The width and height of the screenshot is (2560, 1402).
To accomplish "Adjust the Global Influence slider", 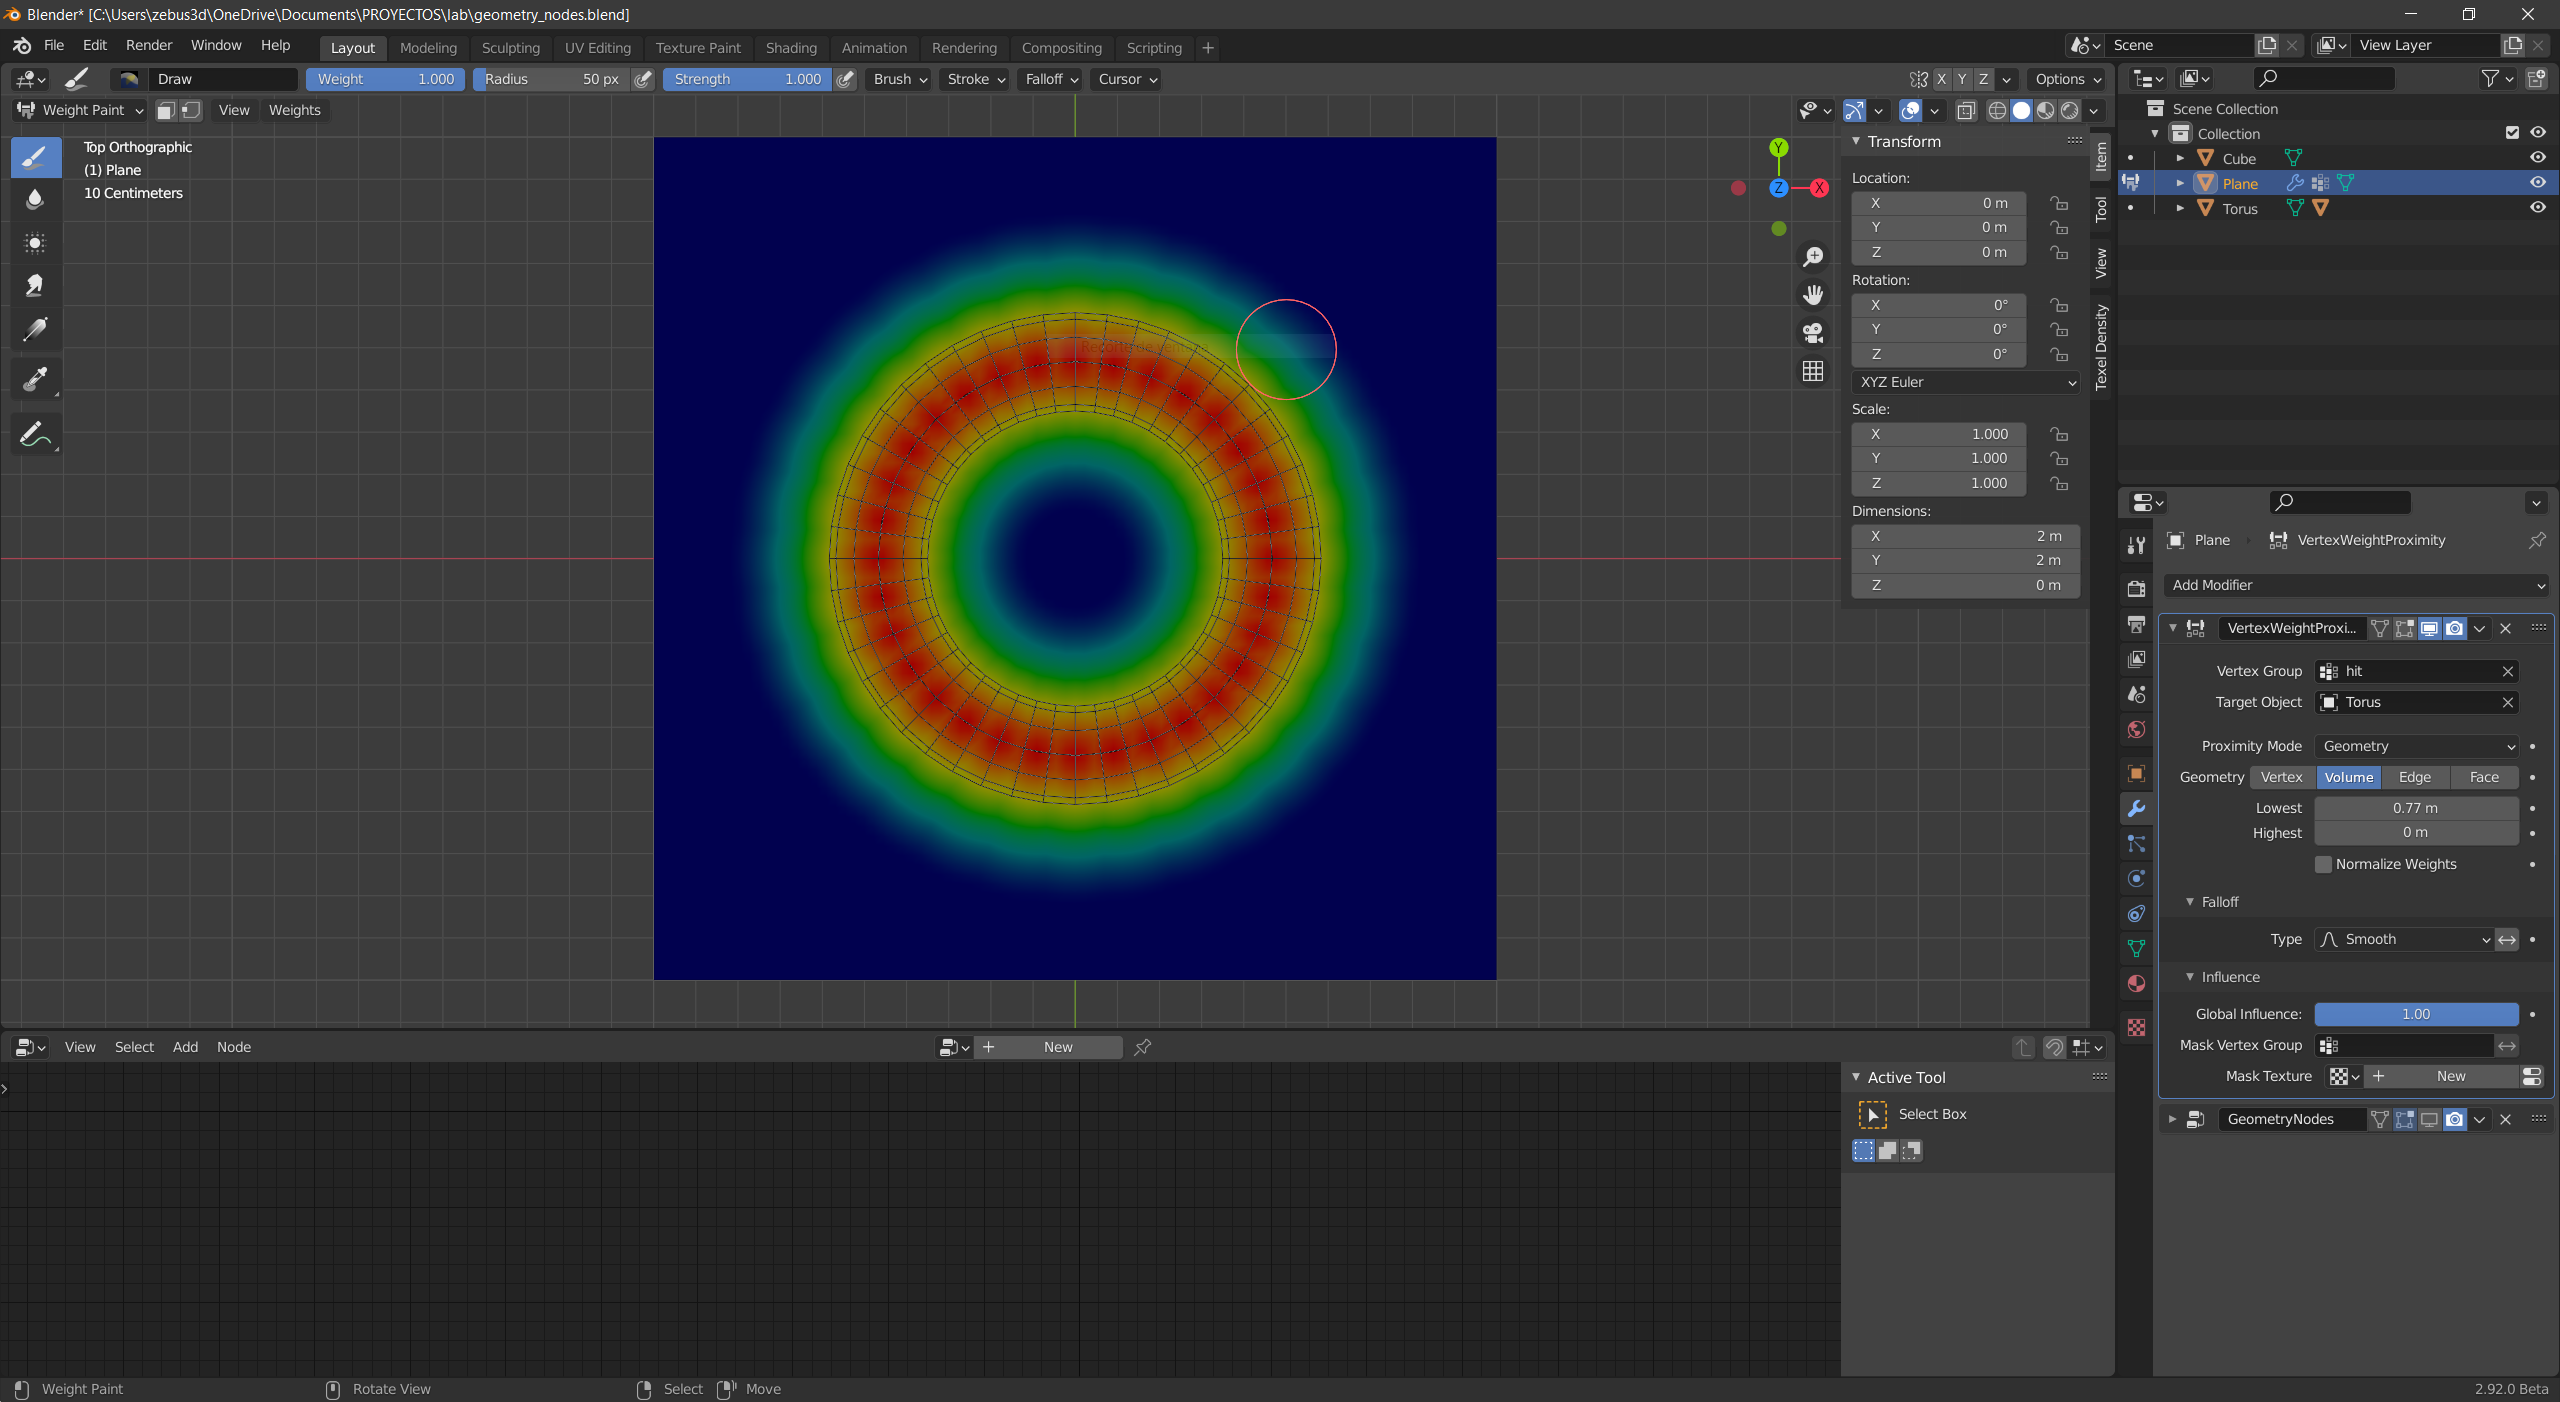I will [x=2416, y=1014].
